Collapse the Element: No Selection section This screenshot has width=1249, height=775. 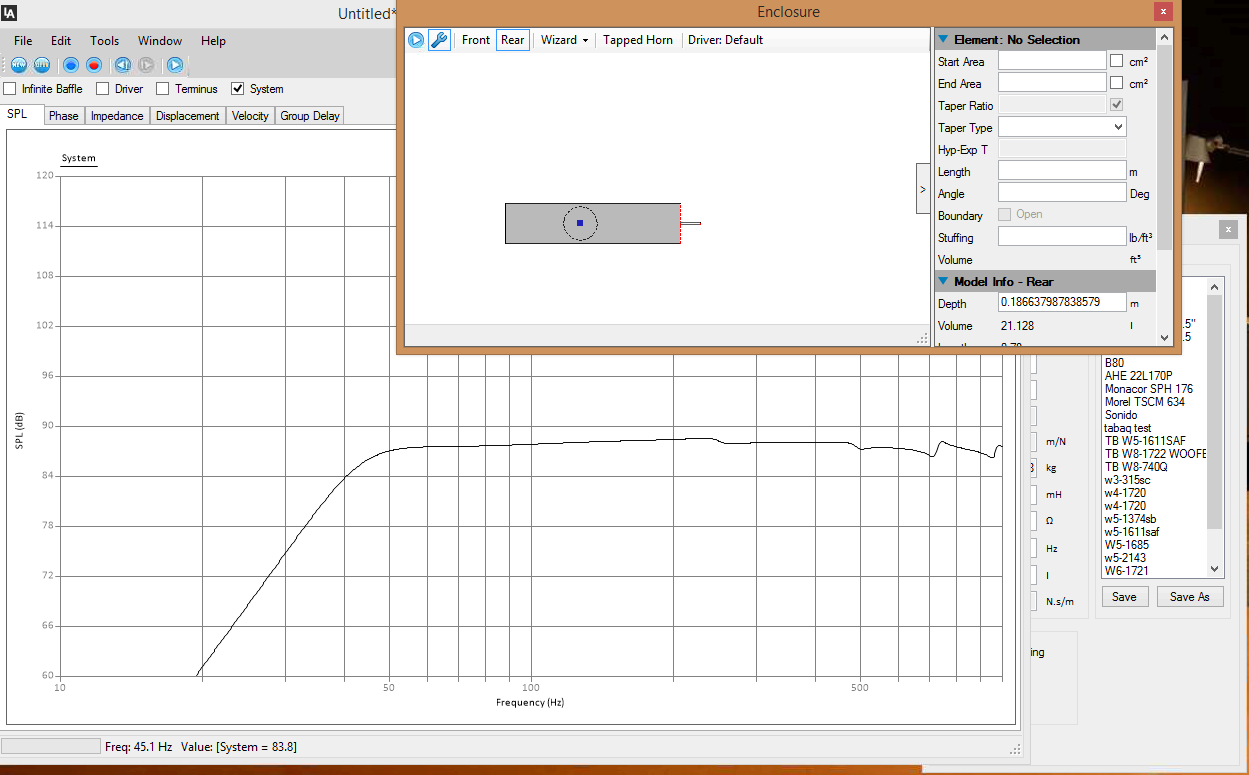(x=943, y=40)
